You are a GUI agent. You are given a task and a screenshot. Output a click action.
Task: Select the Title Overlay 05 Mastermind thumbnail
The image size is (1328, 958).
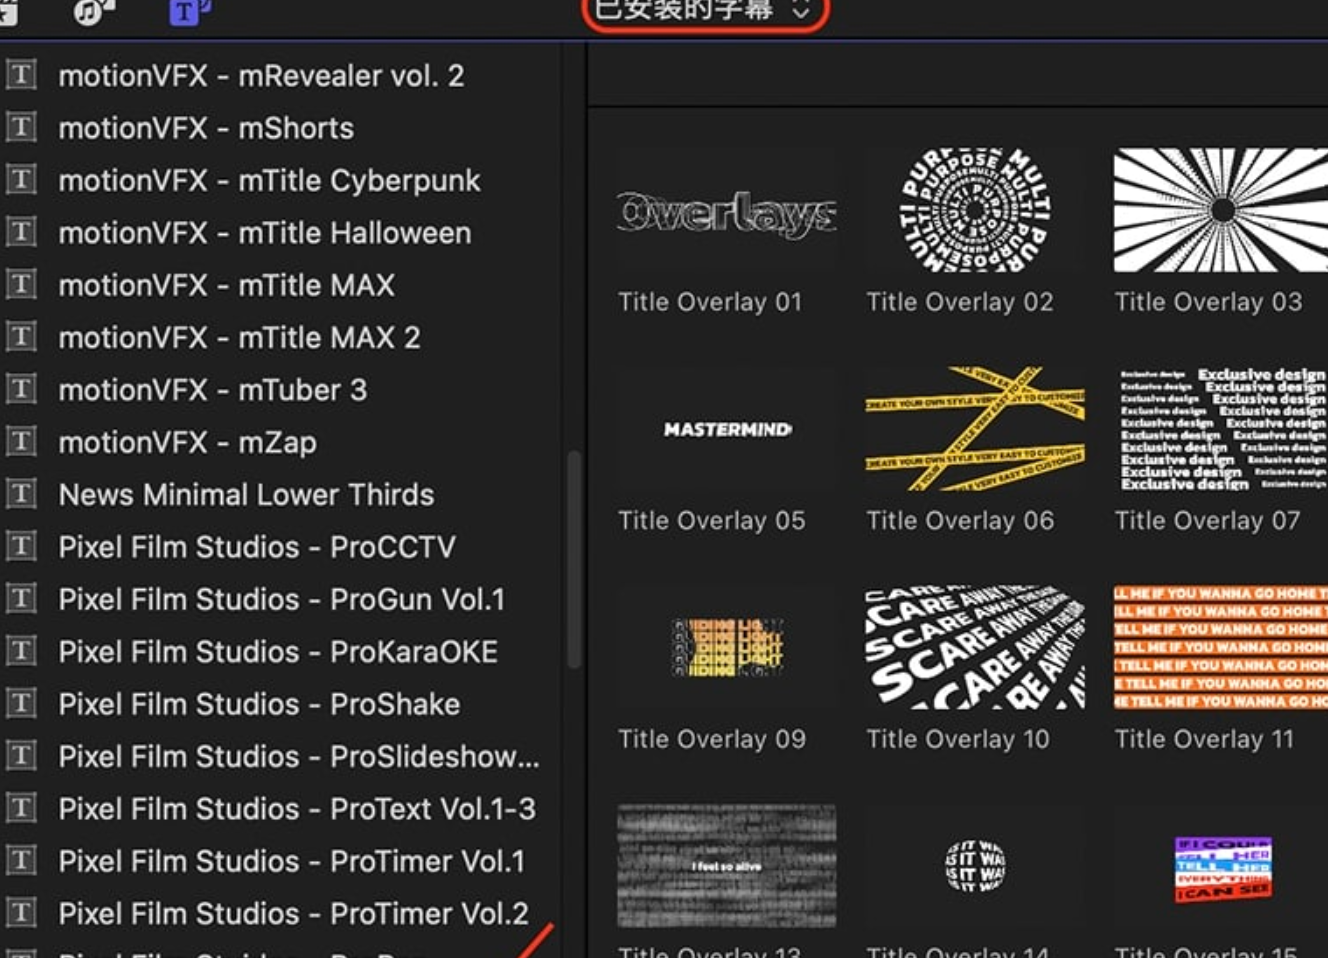[x=727, y=429]
